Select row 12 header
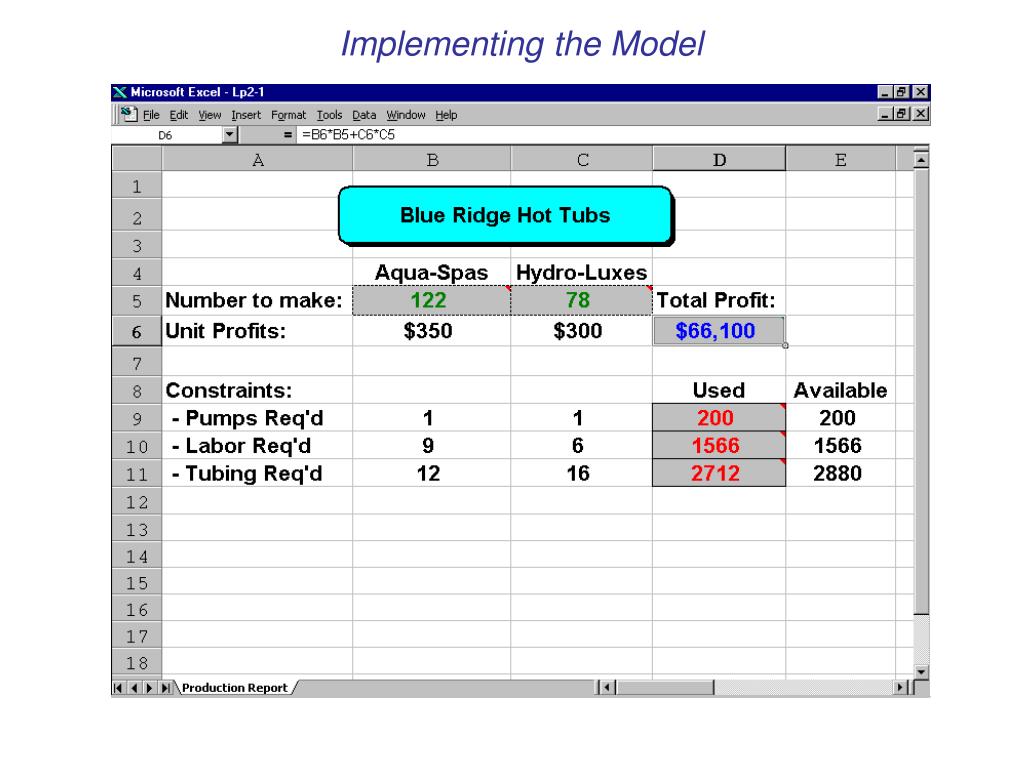The width and height of the screenshot is (1024, 768). coord(137,502)
